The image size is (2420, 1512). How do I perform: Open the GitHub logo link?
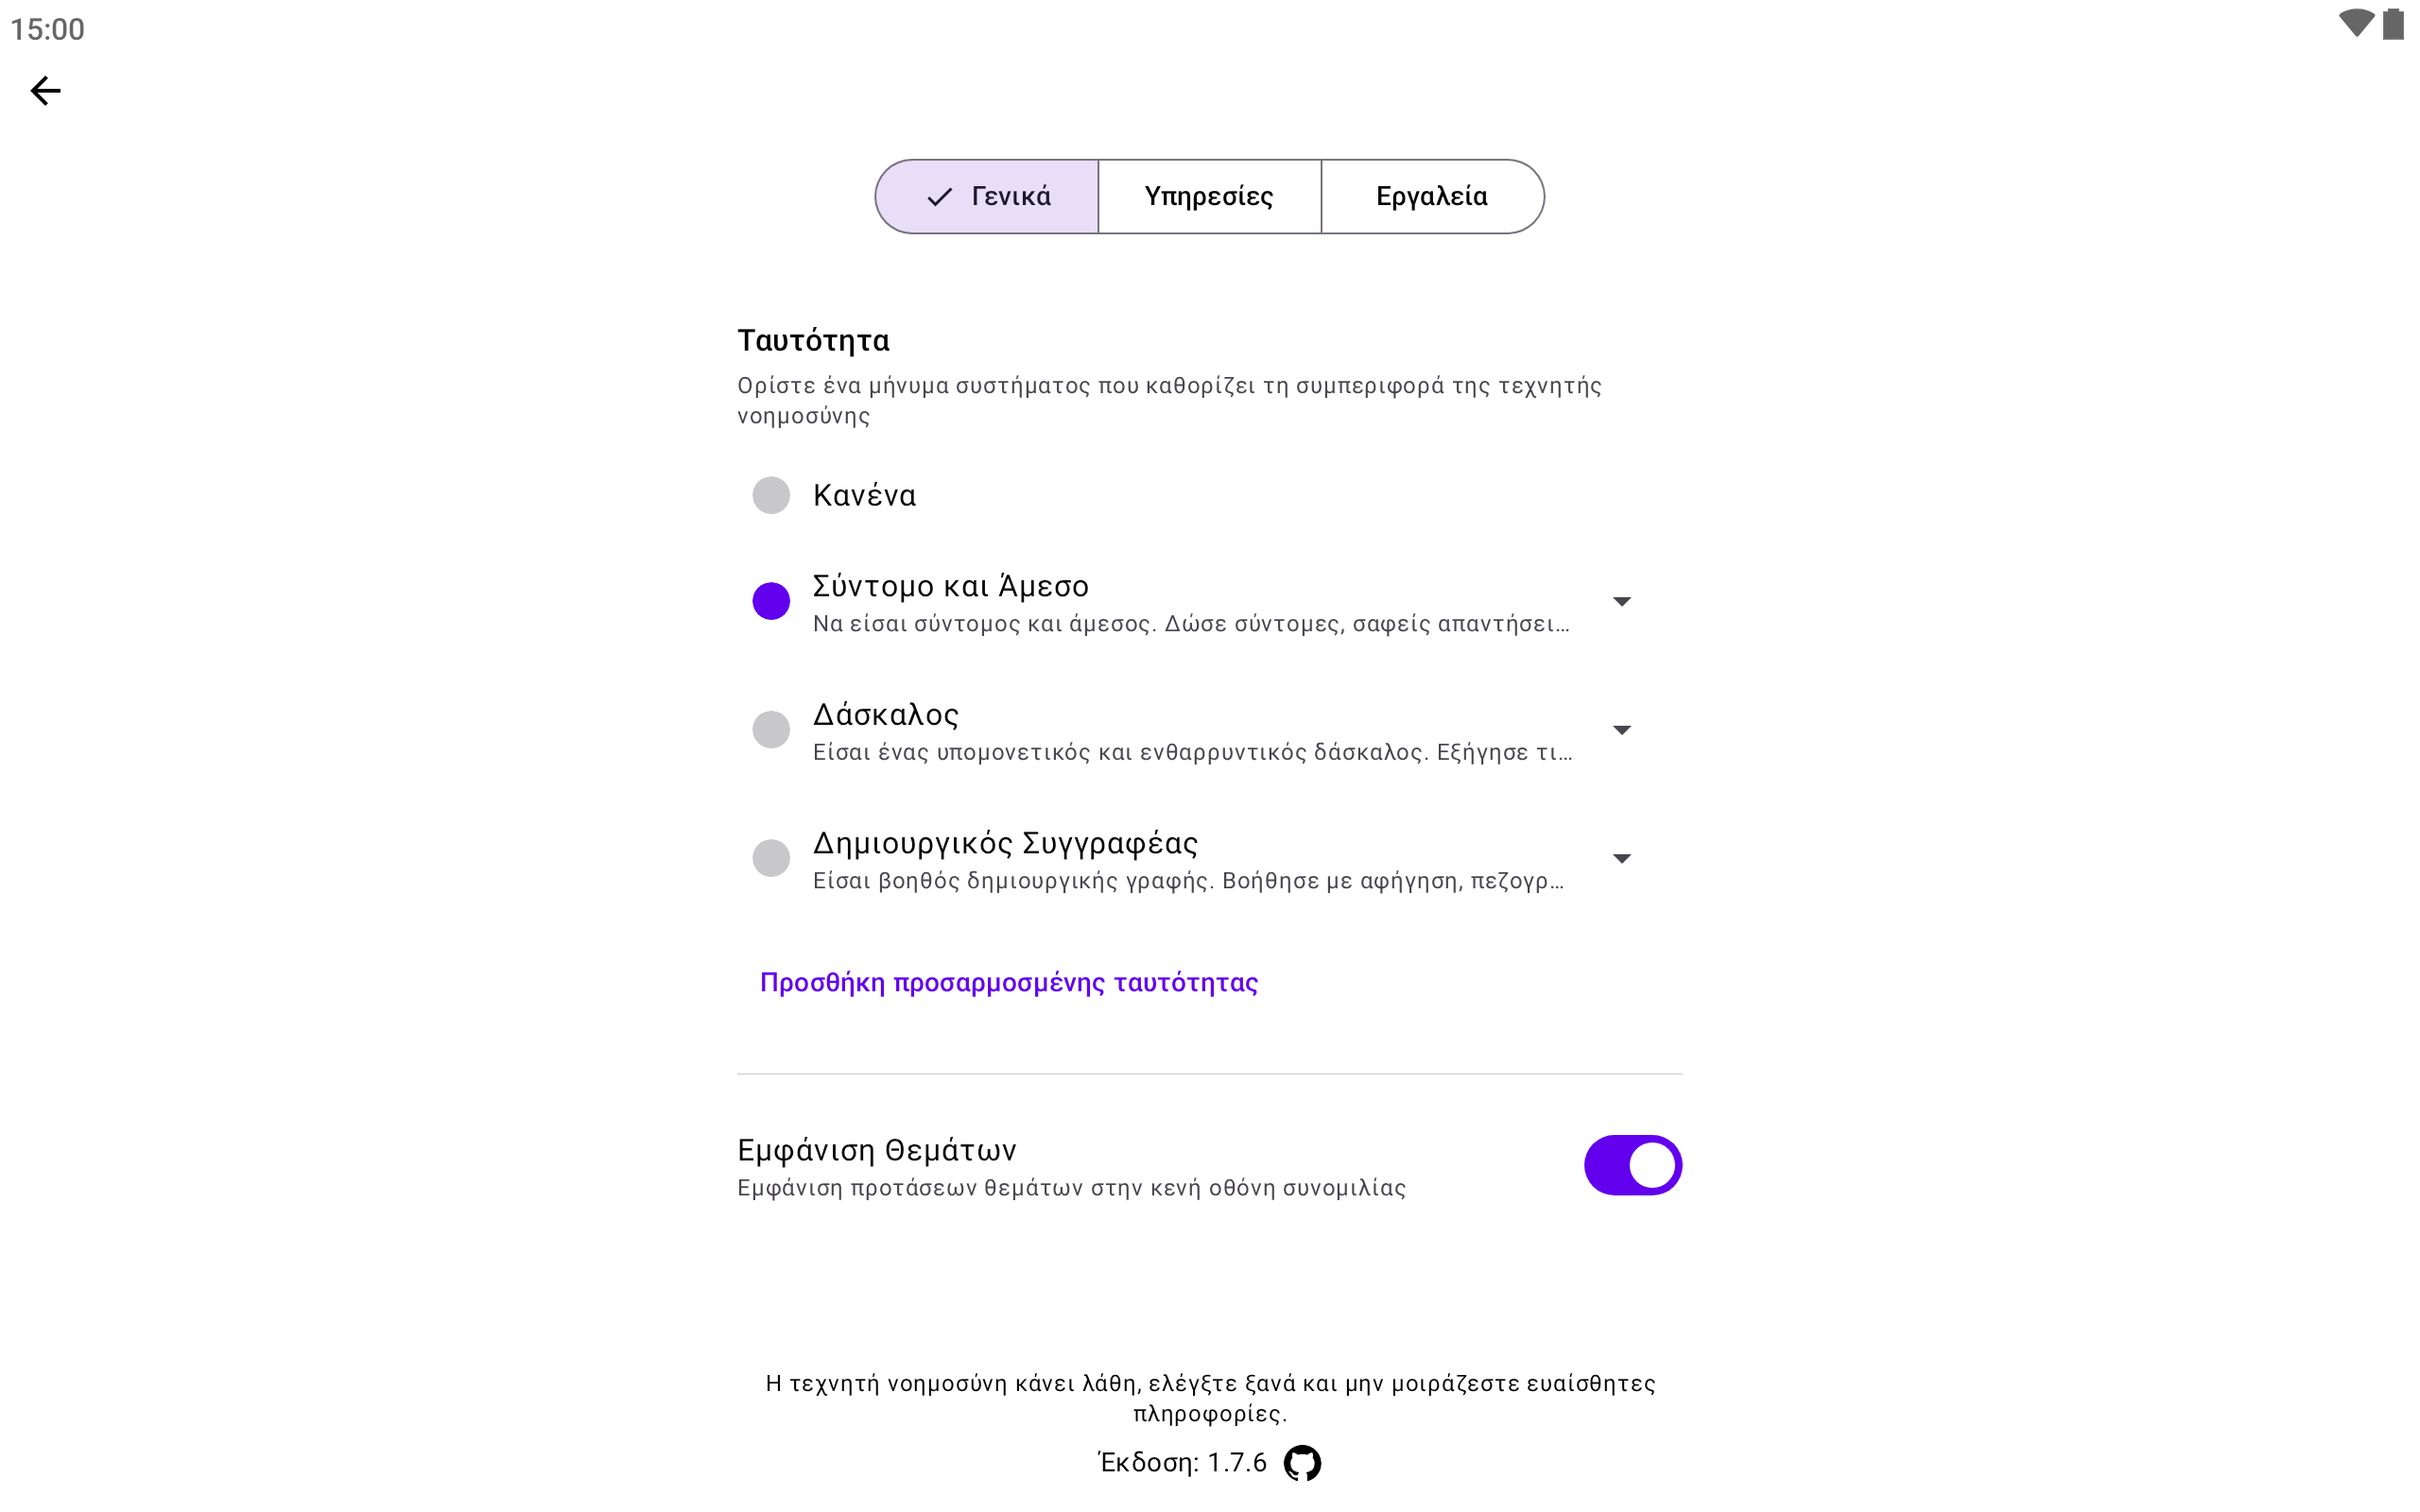(1301, 1463)
